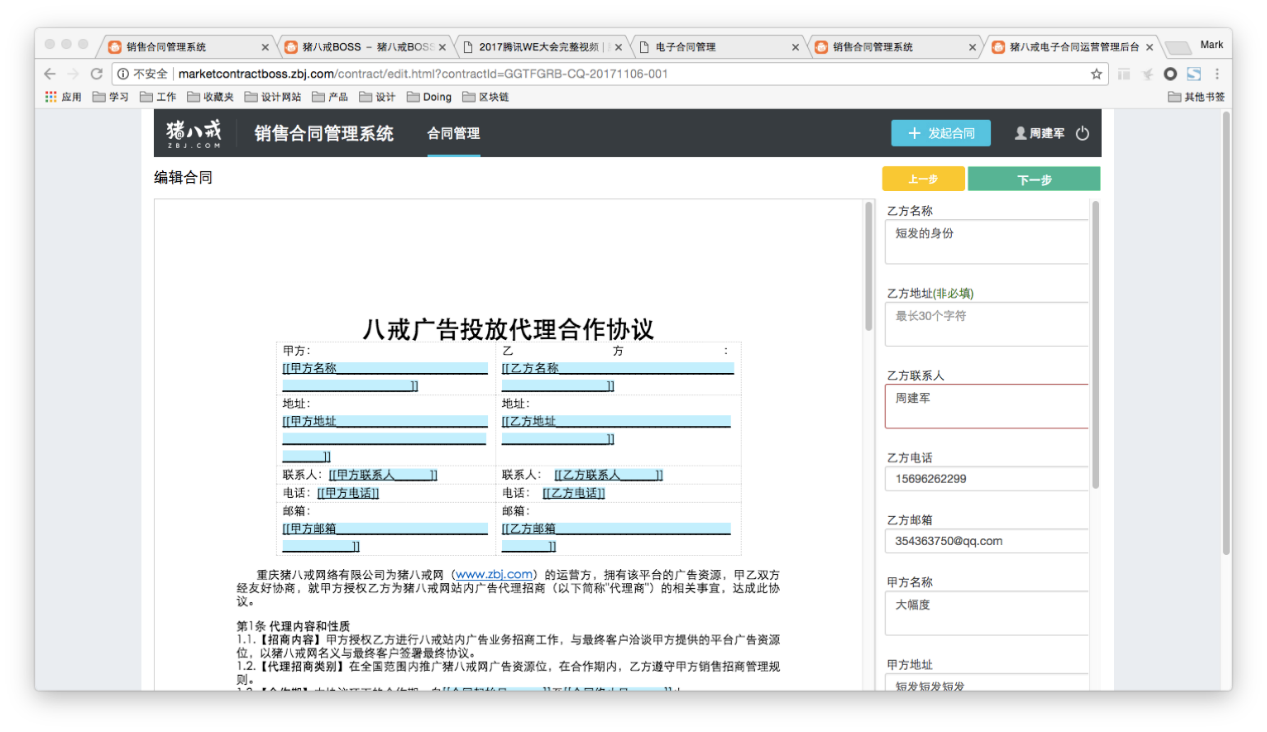Open the 应用 apps shortcut in bookmarks bar

(x=64, y=97)
